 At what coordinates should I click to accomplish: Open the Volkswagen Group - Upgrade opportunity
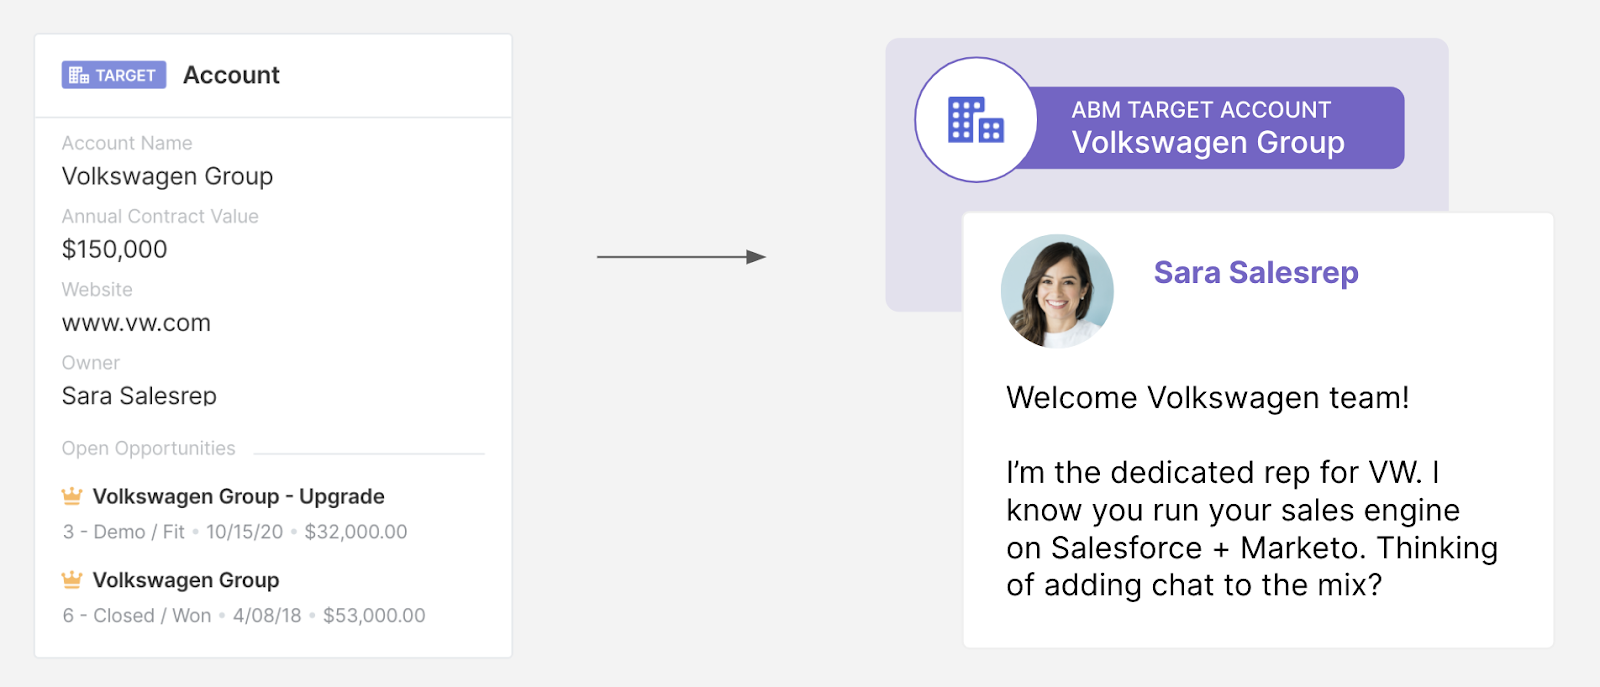pos(238,497)
